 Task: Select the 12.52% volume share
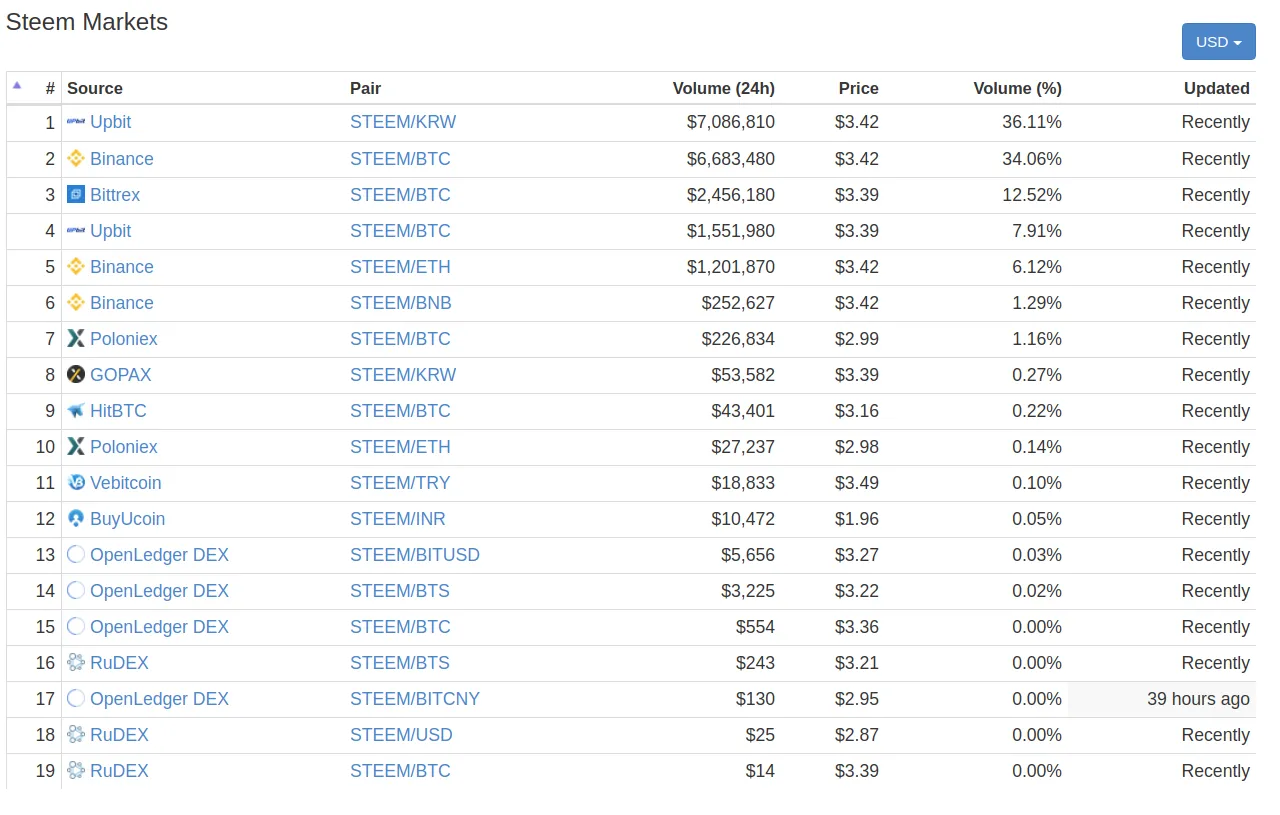[1032, 194]
